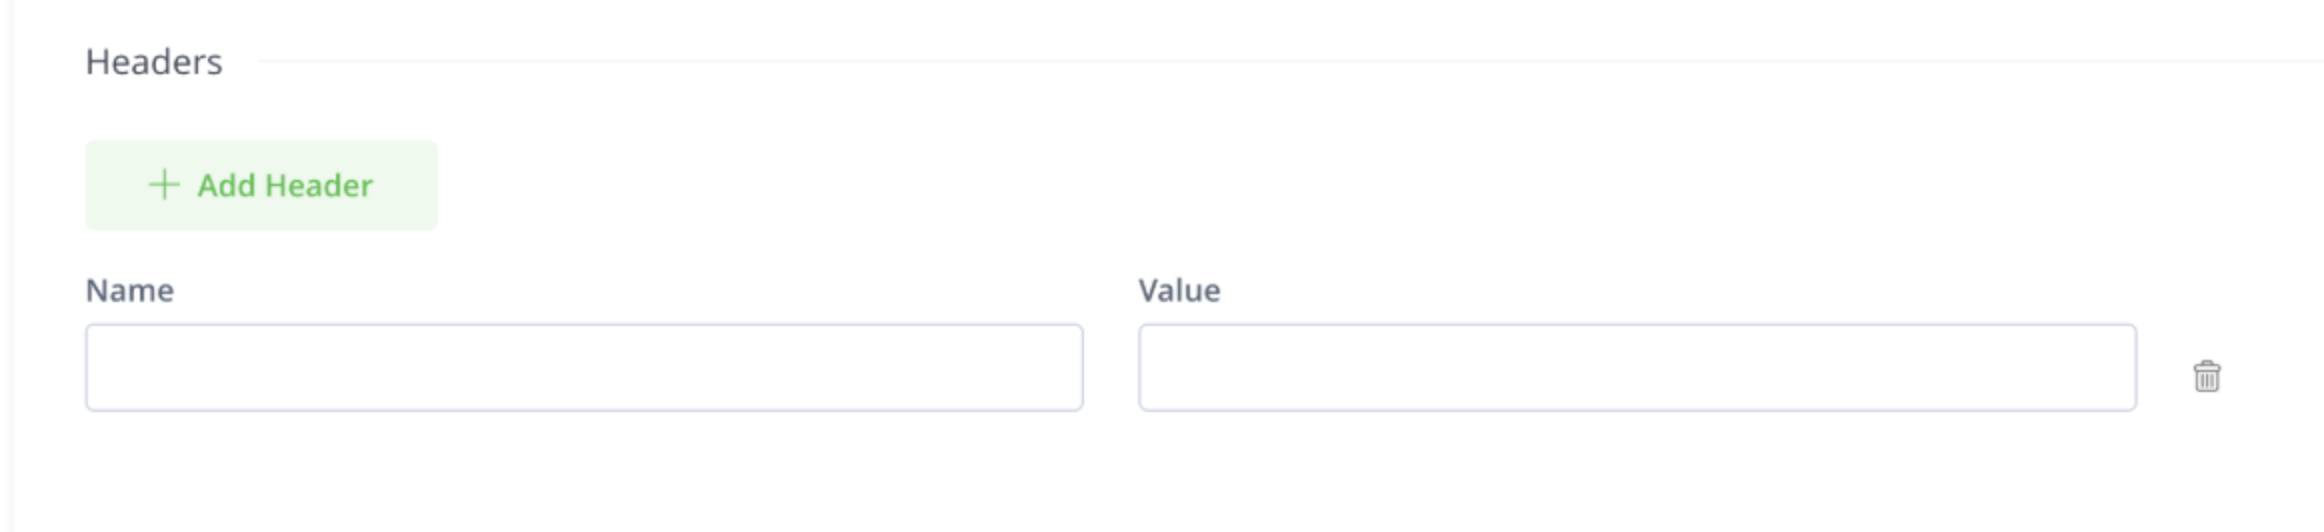2324x532 pixels.
Task: Hit the green plus sign beside Add Header
Action: [164, 185]
